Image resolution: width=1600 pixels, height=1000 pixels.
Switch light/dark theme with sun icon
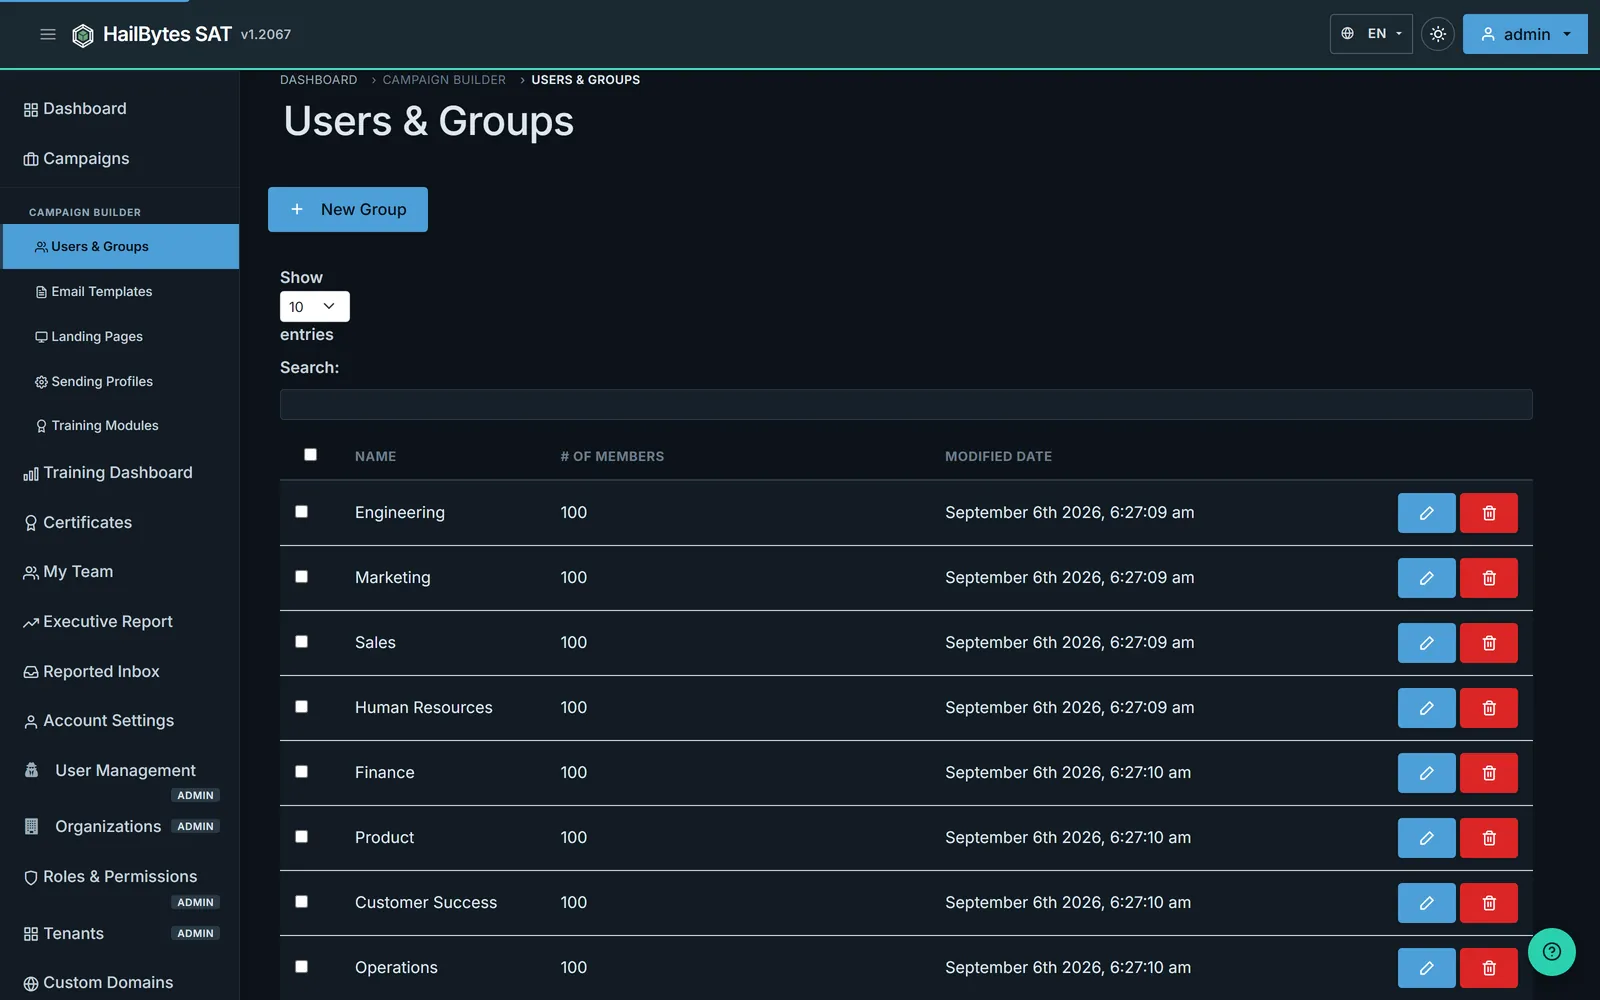(1438, 34)
